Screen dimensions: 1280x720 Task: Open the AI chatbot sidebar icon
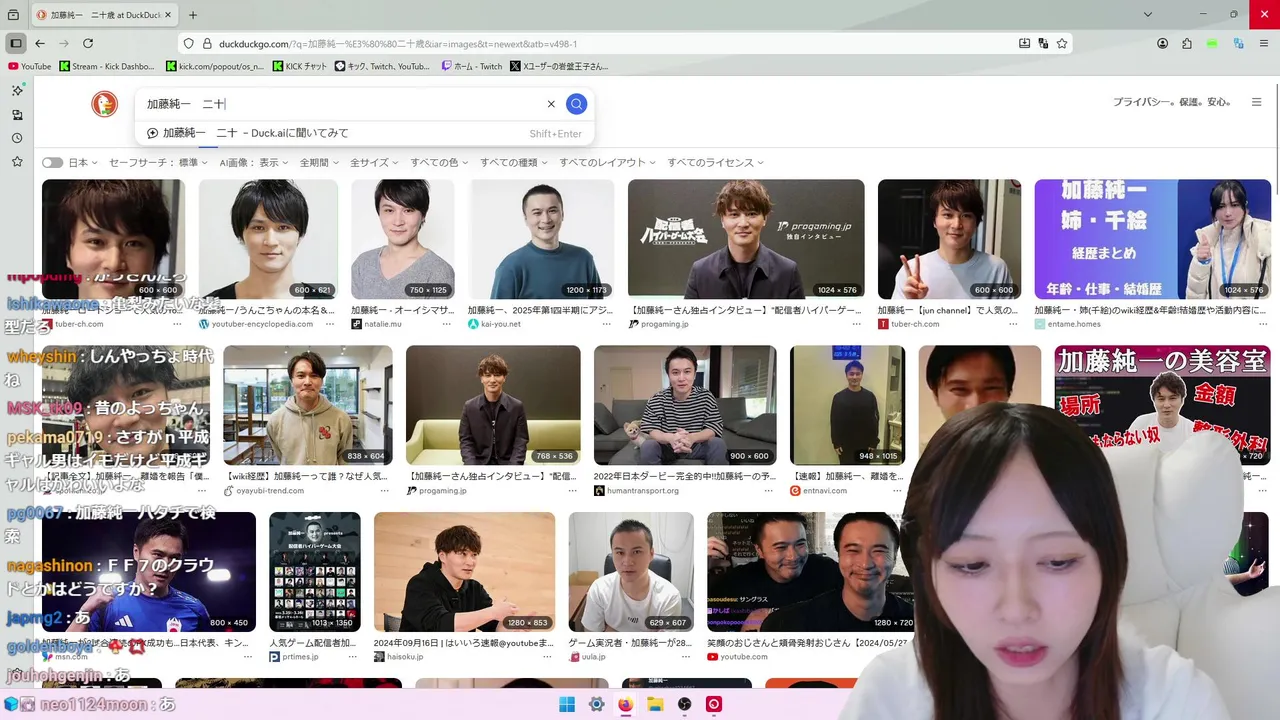click(17, 90)
